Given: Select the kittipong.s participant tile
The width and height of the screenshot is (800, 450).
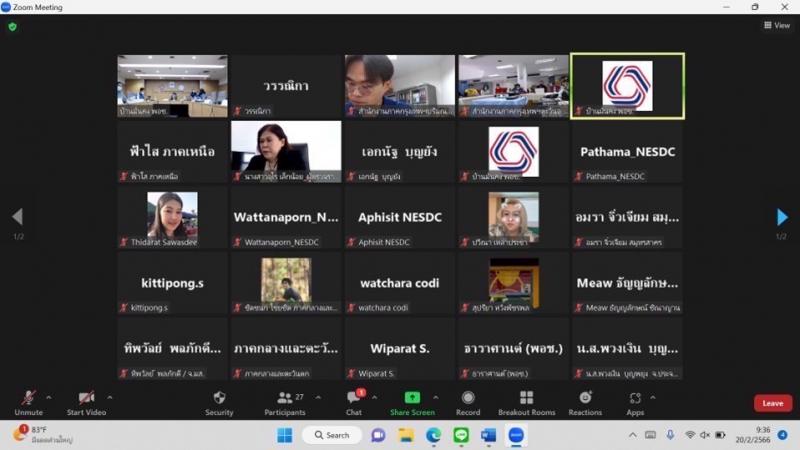Looking at the screenshot, I should pyautogui.click(x=172, y=283).
